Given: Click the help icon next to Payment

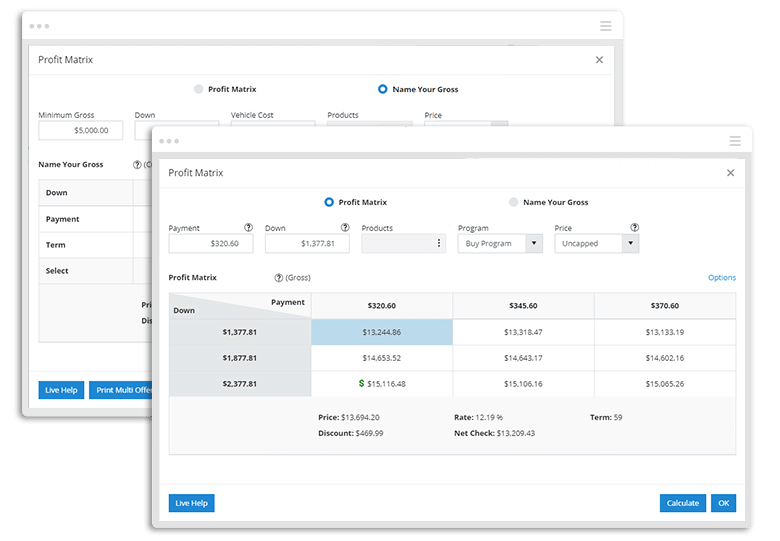Looking at the screenshot, I should pos(248,228).
